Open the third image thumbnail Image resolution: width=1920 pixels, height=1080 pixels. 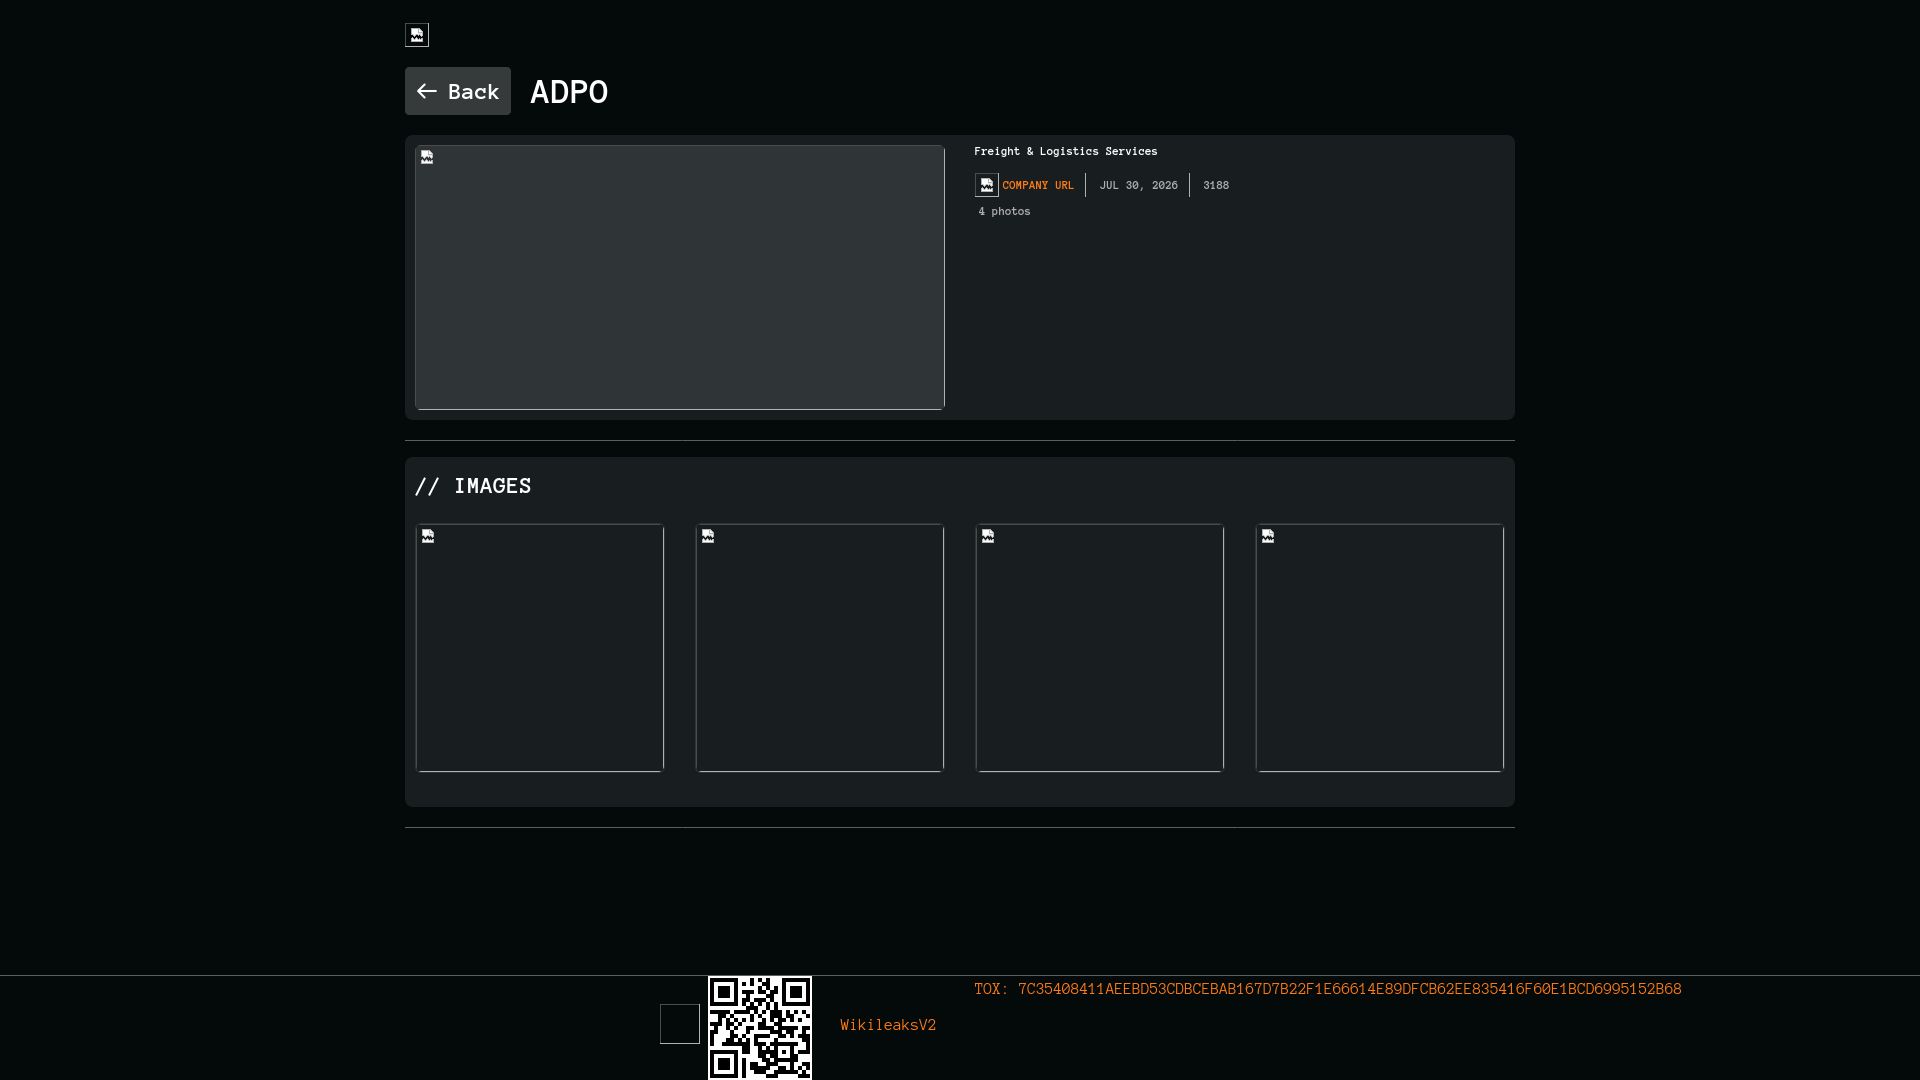pyautogui.click(x=1100, y=648)
